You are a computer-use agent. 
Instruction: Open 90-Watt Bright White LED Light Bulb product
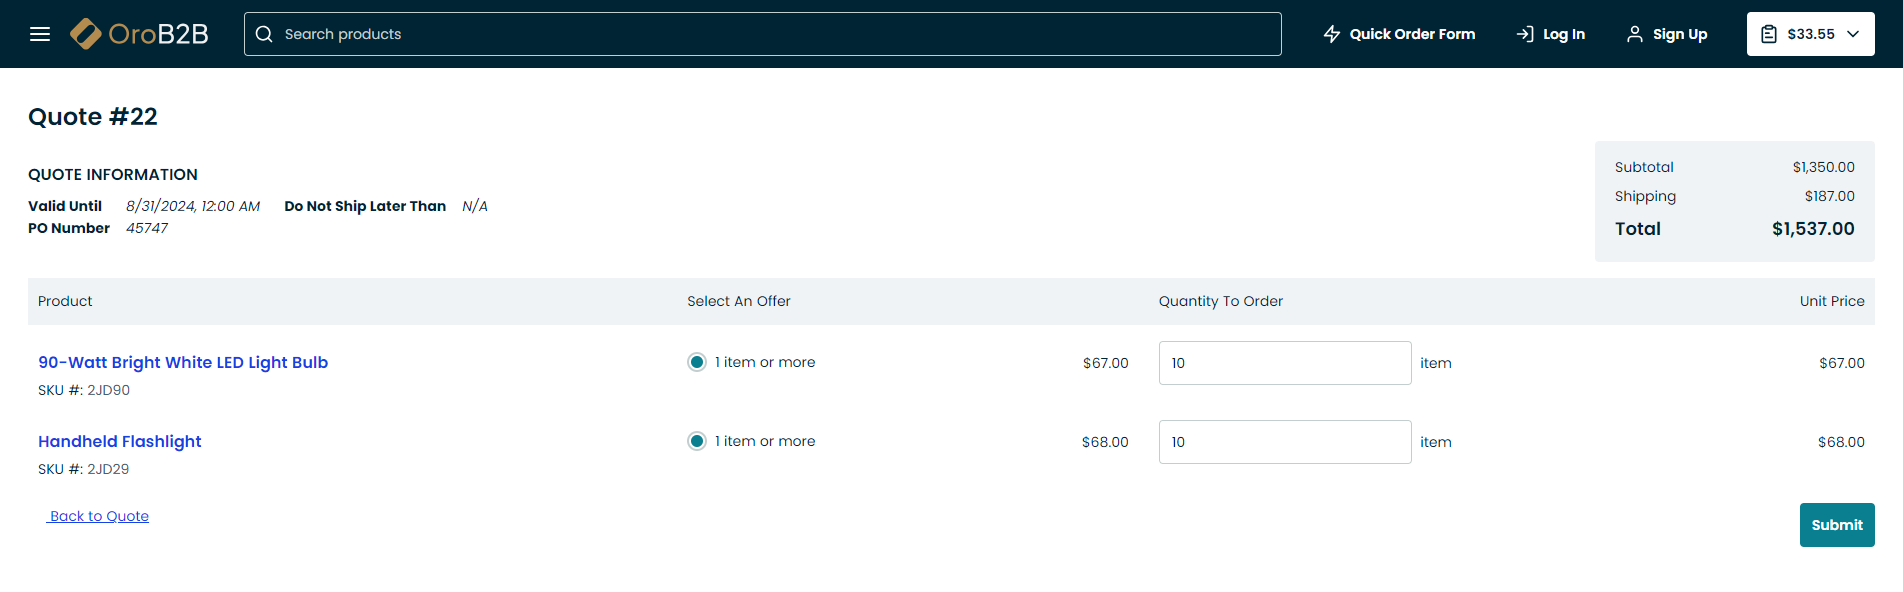point(183,362)
